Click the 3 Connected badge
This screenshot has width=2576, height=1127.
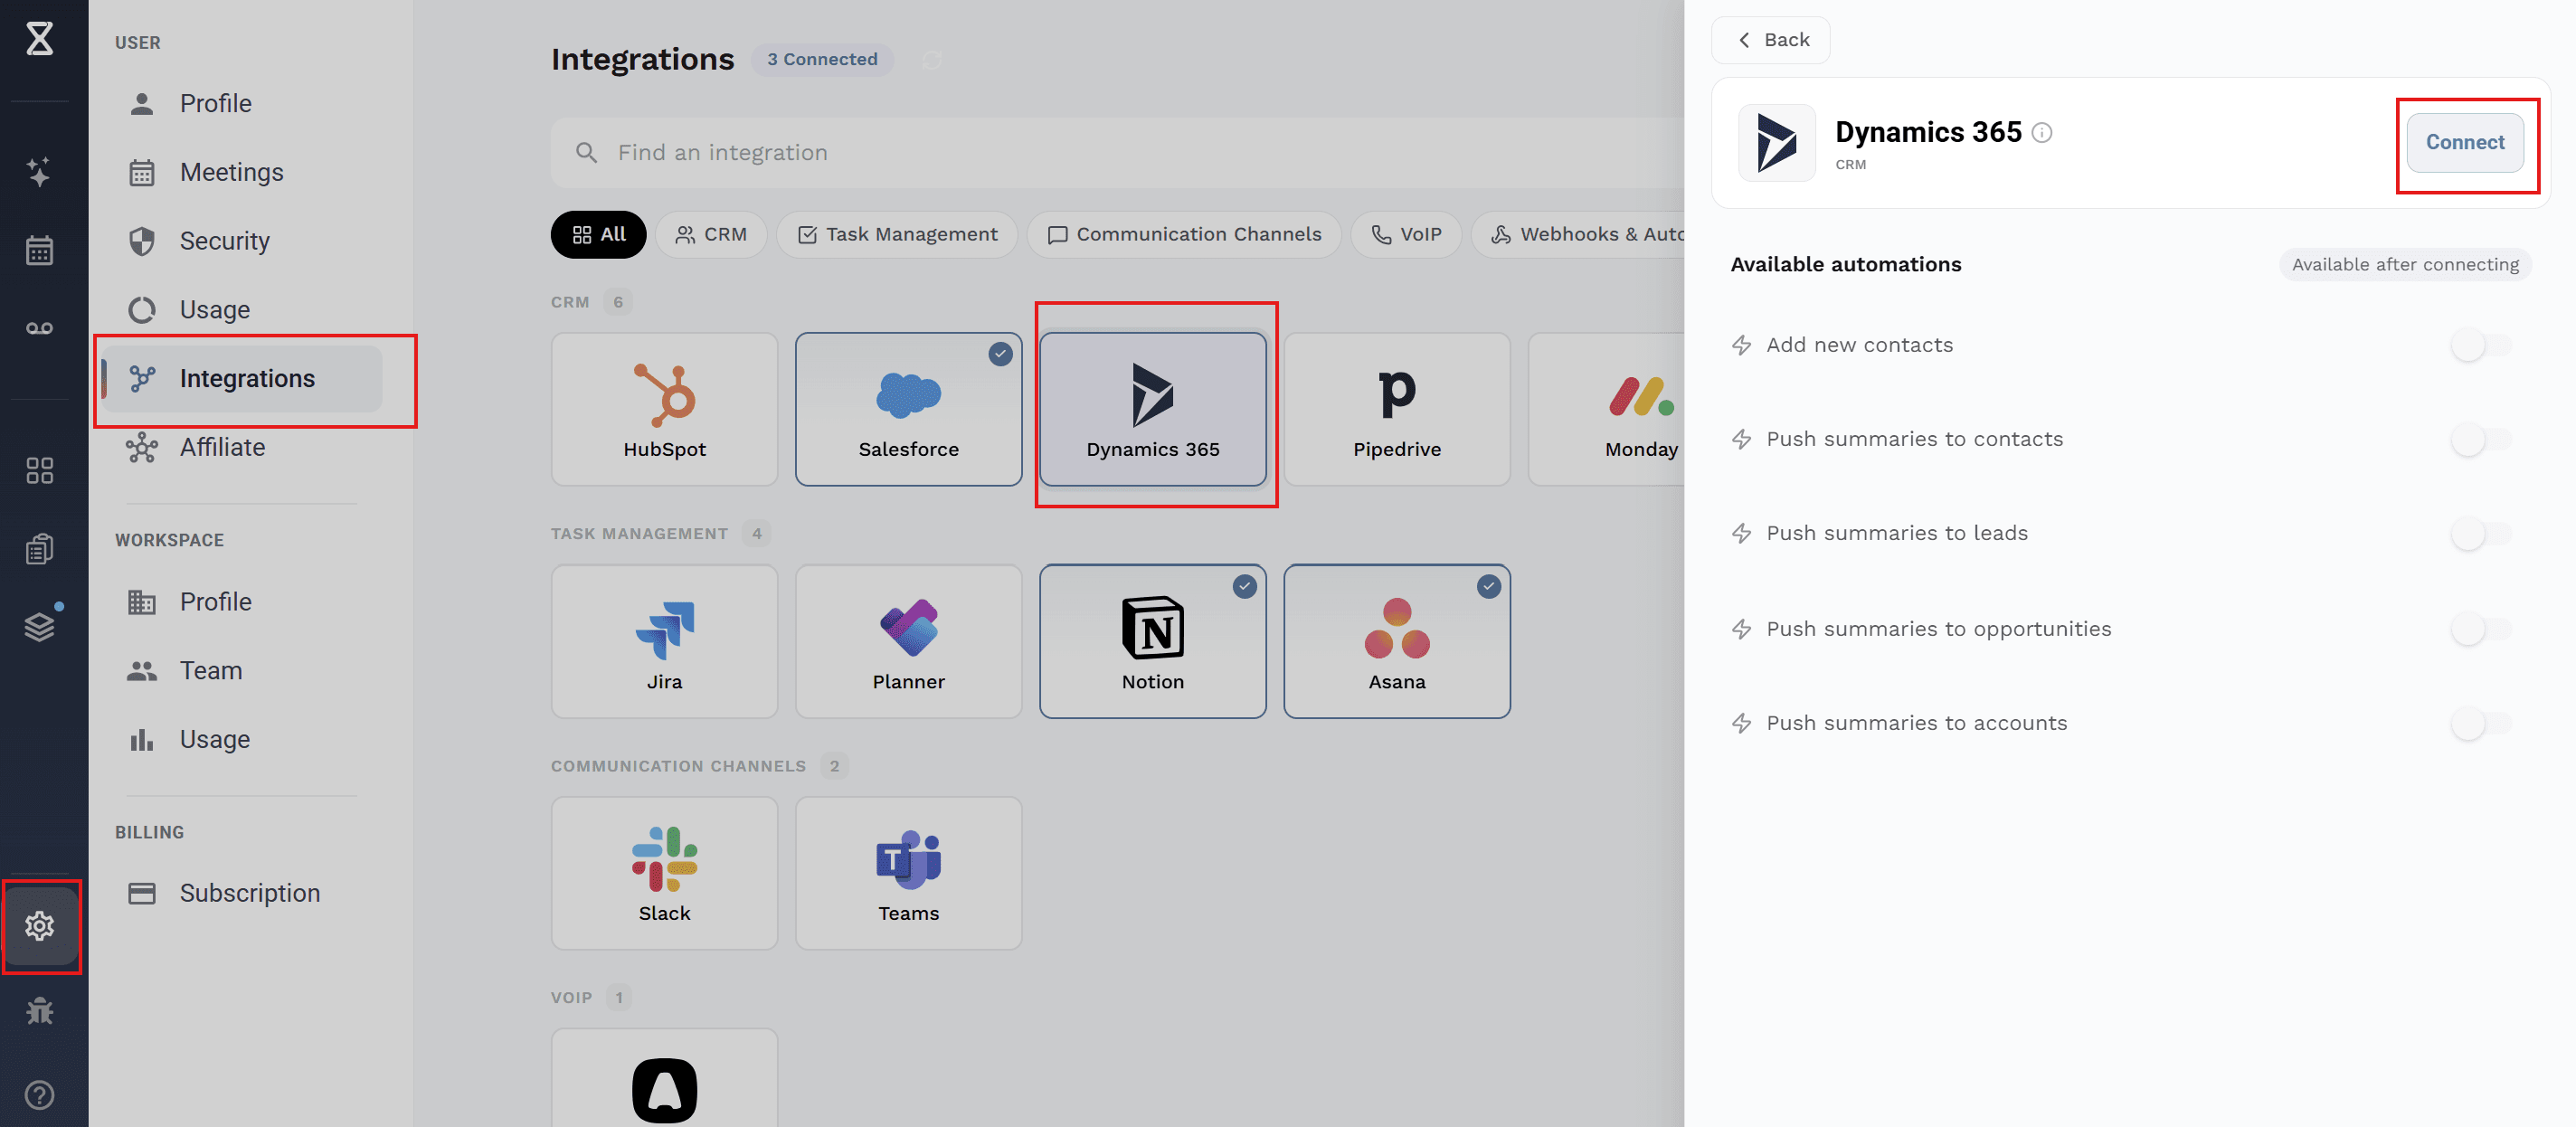pyautogui.click(x=822, y=60)
